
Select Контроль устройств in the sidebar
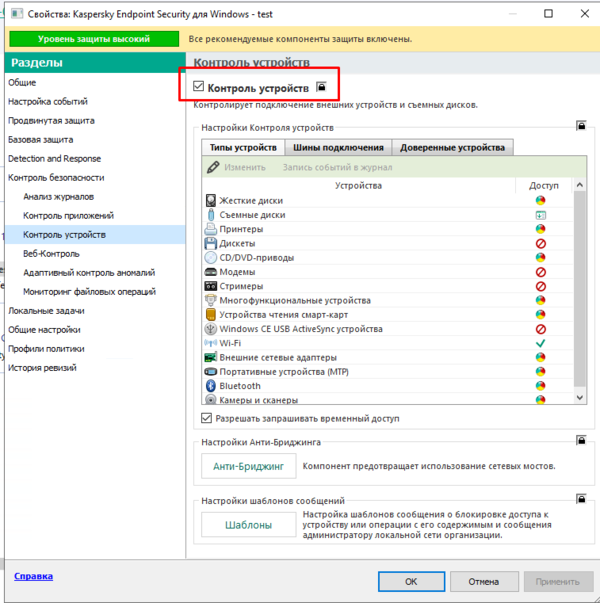coord(95,235)
